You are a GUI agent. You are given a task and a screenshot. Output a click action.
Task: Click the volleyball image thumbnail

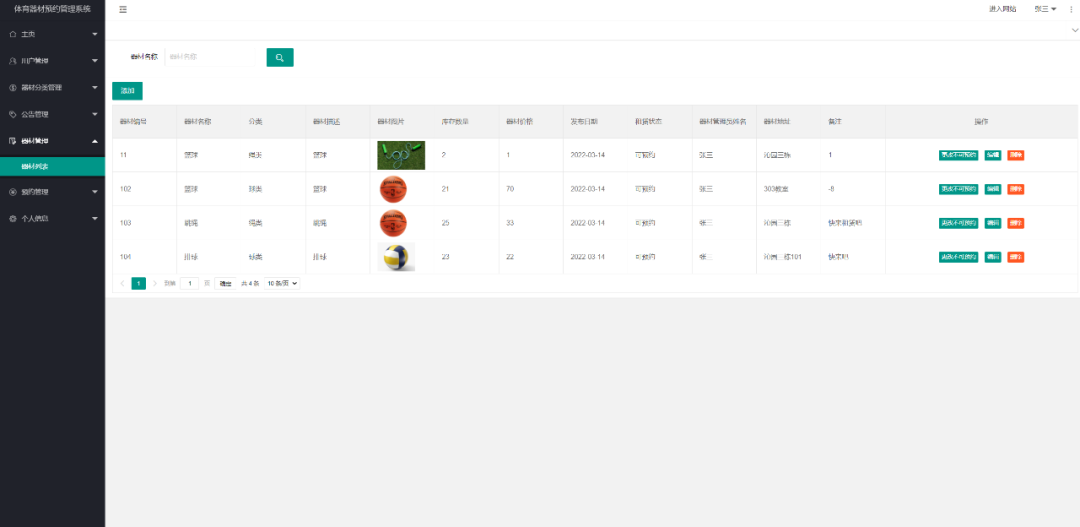coord(396,257)
